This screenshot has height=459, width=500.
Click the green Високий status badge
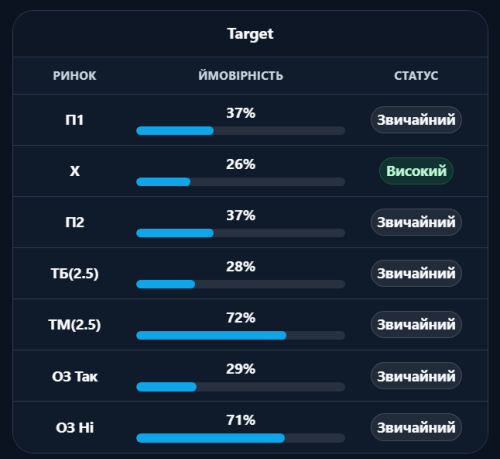click(416, 171)
